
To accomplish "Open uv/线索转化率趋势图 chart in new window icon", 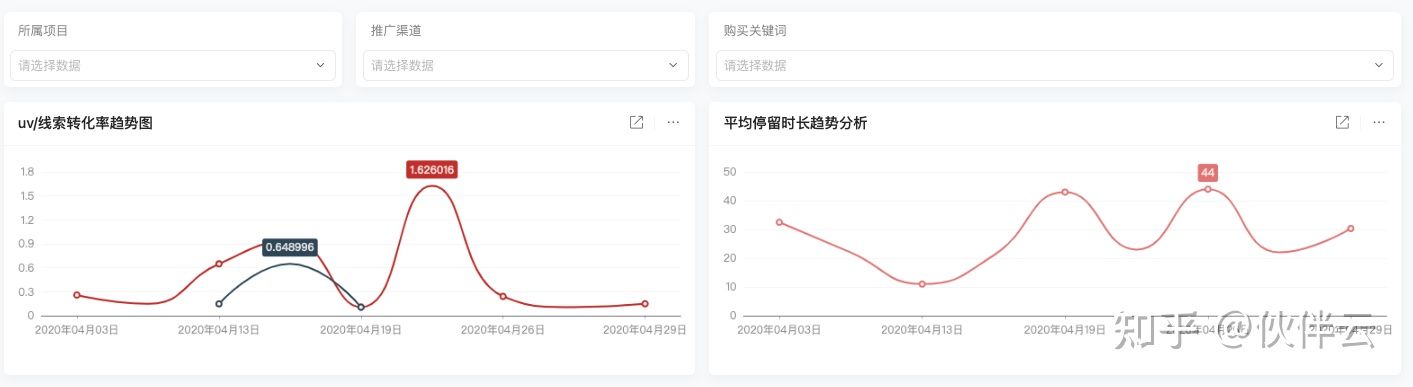I will tap(637, 122).
